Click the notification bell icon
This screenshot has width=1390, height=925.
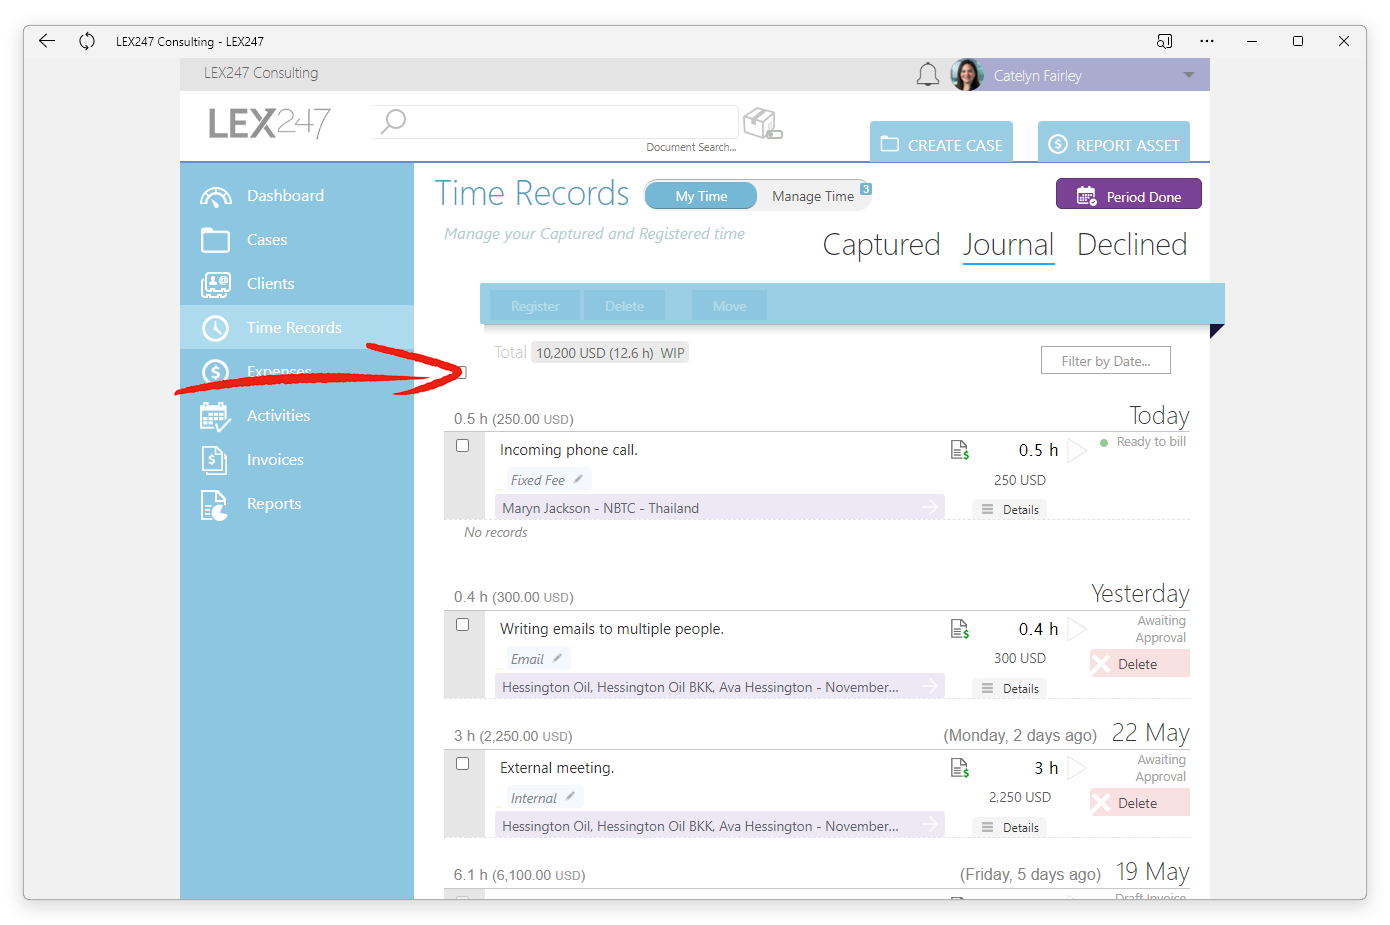click(x=928, y=75)
